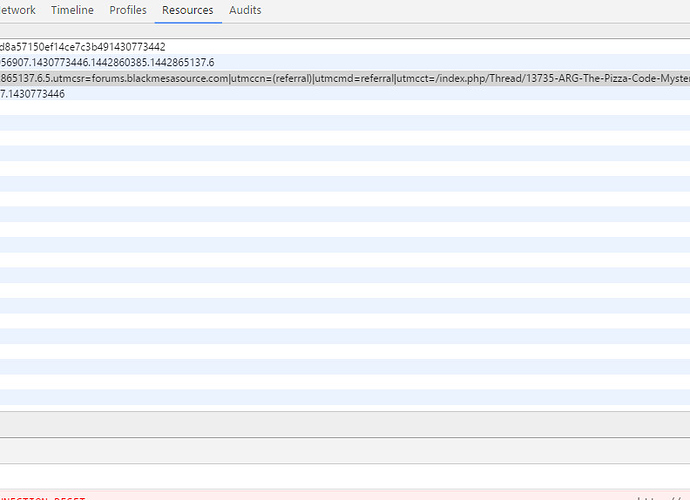Switch to the Timeline tab

[72, 10]
